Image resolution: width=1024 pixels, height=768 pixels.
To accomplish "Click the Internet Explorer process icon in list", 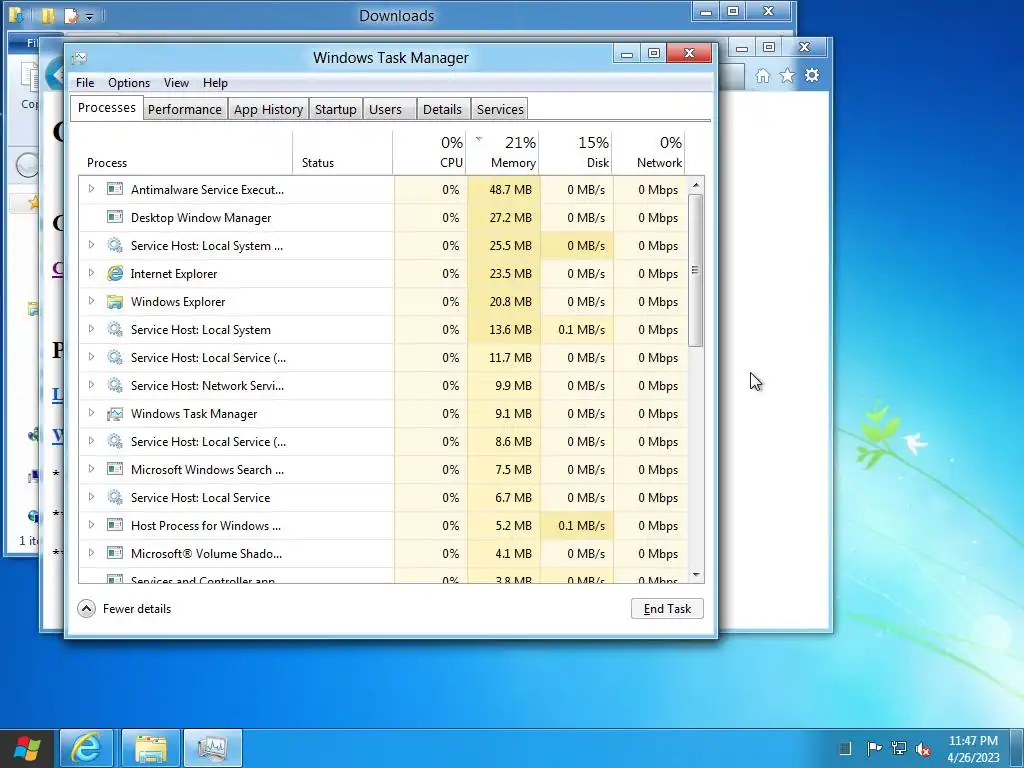I will tap(115, 274).
